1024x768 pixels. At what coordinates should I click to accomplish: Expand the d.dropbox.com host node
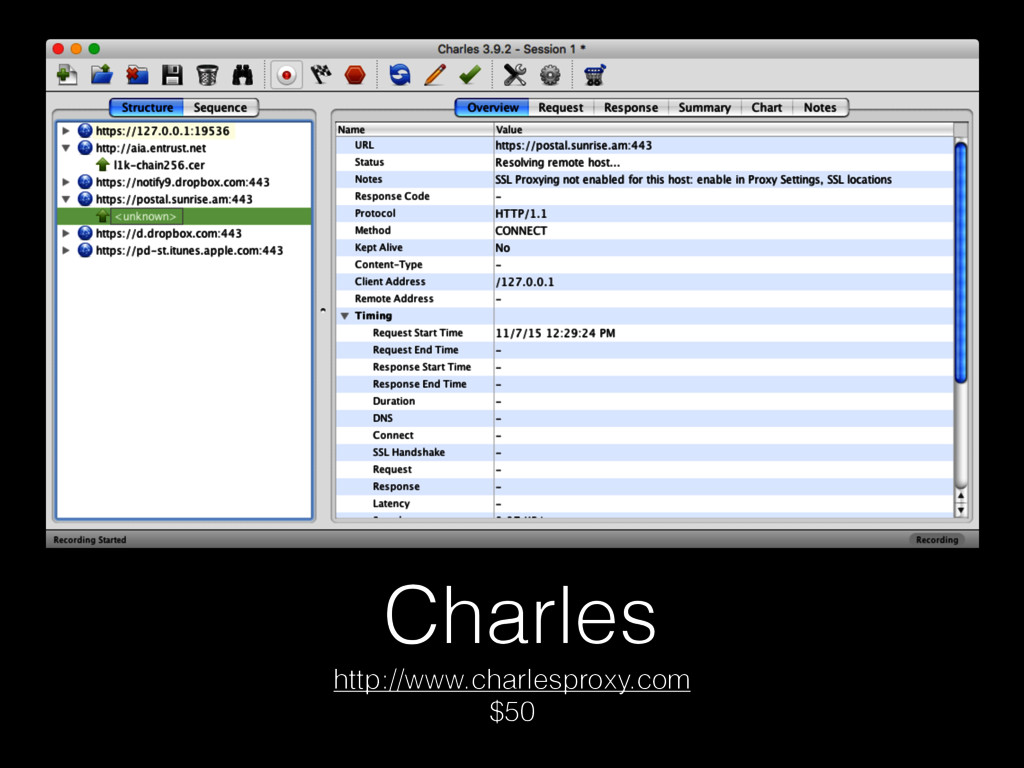pyautogui.click(x=66, y=233)
